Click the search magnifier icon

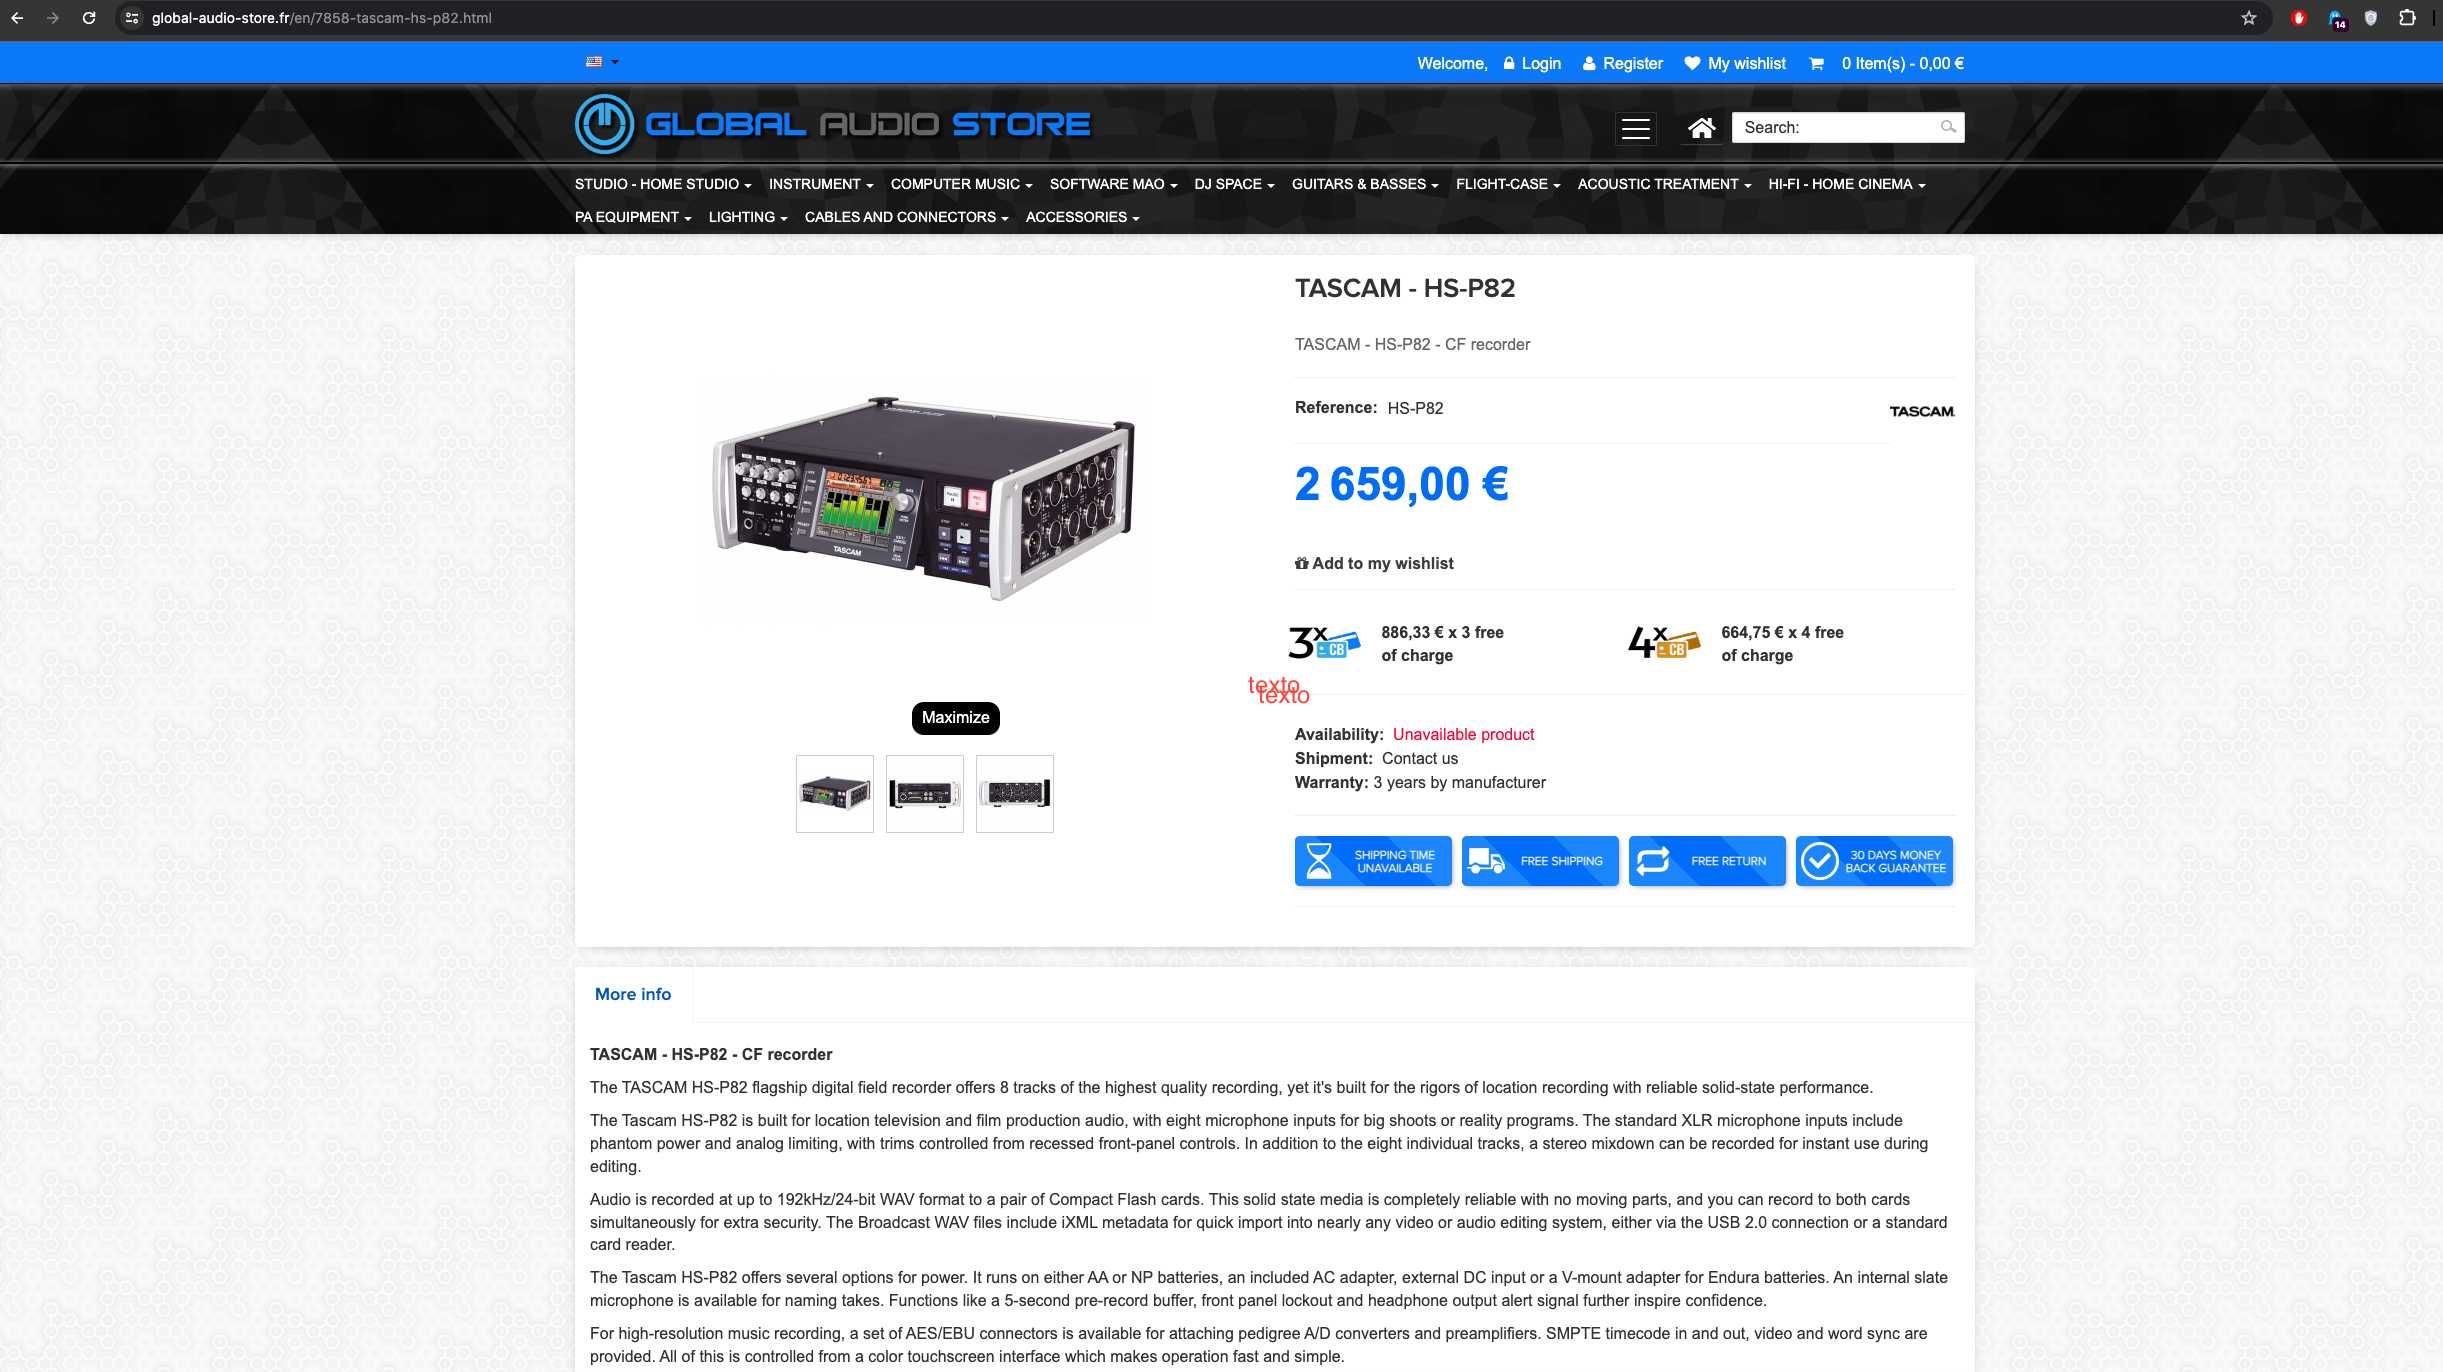pos(1948,127)
